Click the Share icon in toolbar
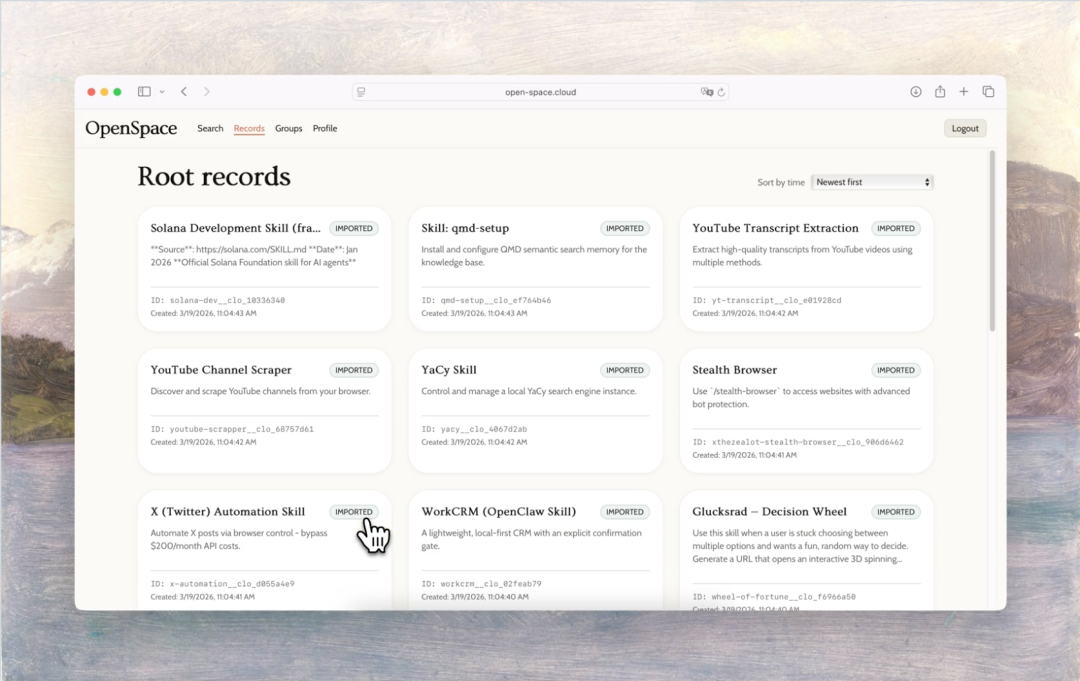This screenshot has width=1080, height=681. [939, 92]
